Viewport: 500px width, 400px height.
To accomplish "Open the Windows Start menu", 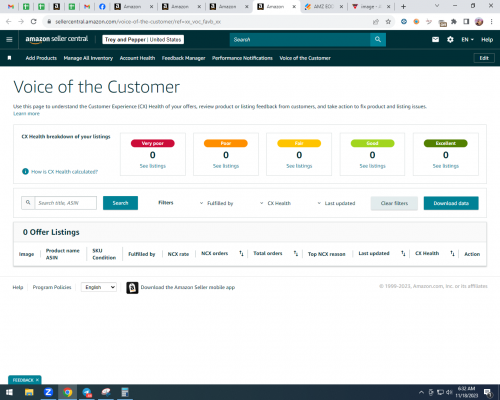I will [x=9, y=392].
